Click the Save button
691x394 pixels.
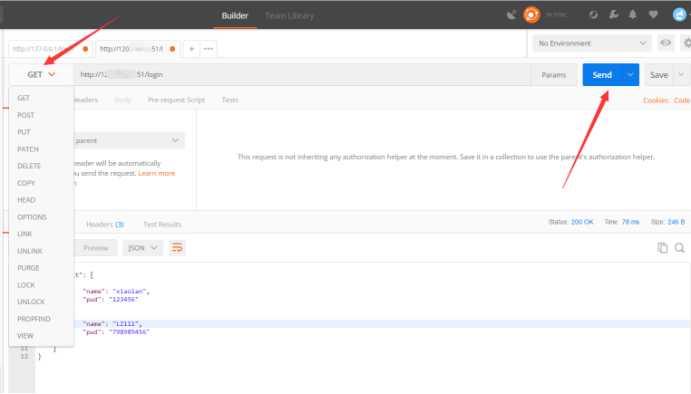tap(659, 75)
